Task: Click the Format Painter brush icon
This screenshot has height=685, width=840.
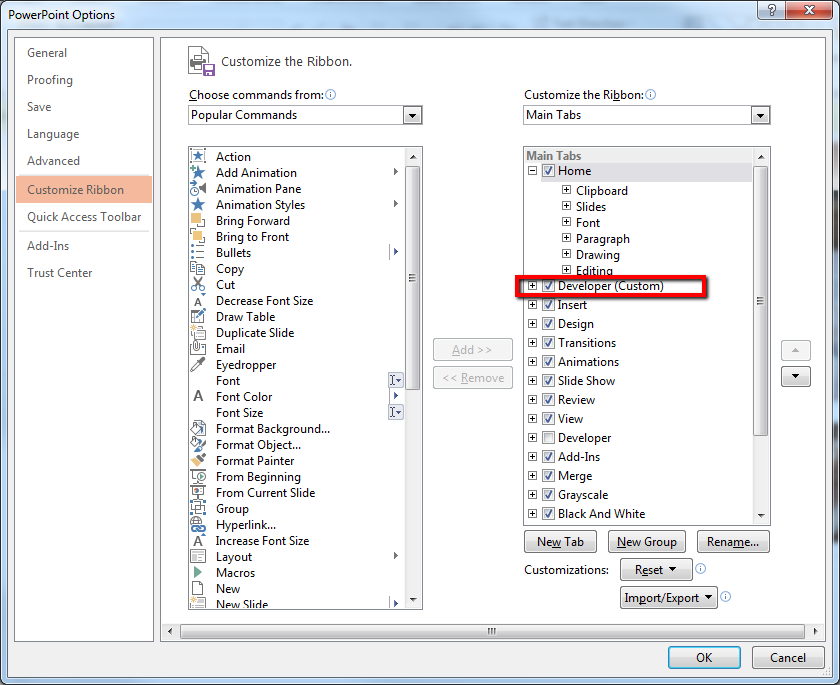Action: (198, 461)
